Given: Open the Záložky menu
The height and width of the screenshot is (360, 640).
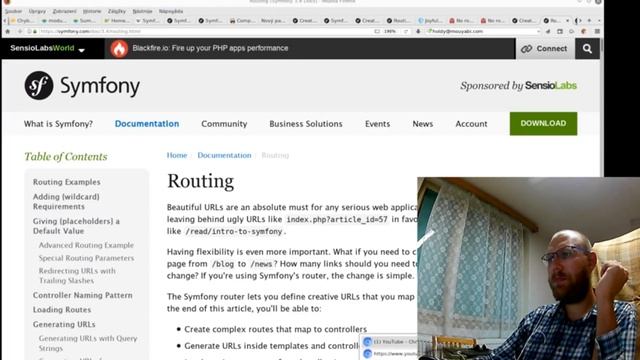Looking at the screenshot, I should [x=117, y=11].
